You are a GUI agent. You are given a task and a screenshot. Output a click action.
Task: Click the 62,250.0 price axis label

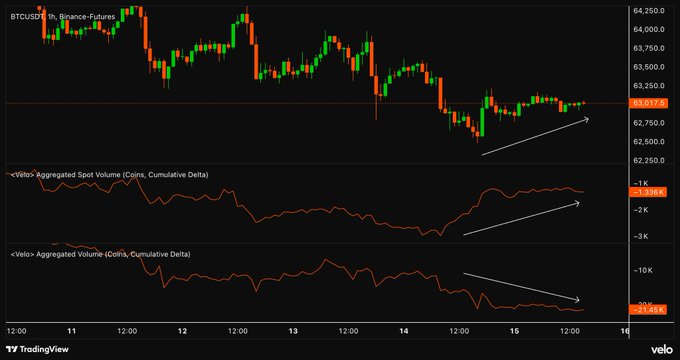pos(649,160)
